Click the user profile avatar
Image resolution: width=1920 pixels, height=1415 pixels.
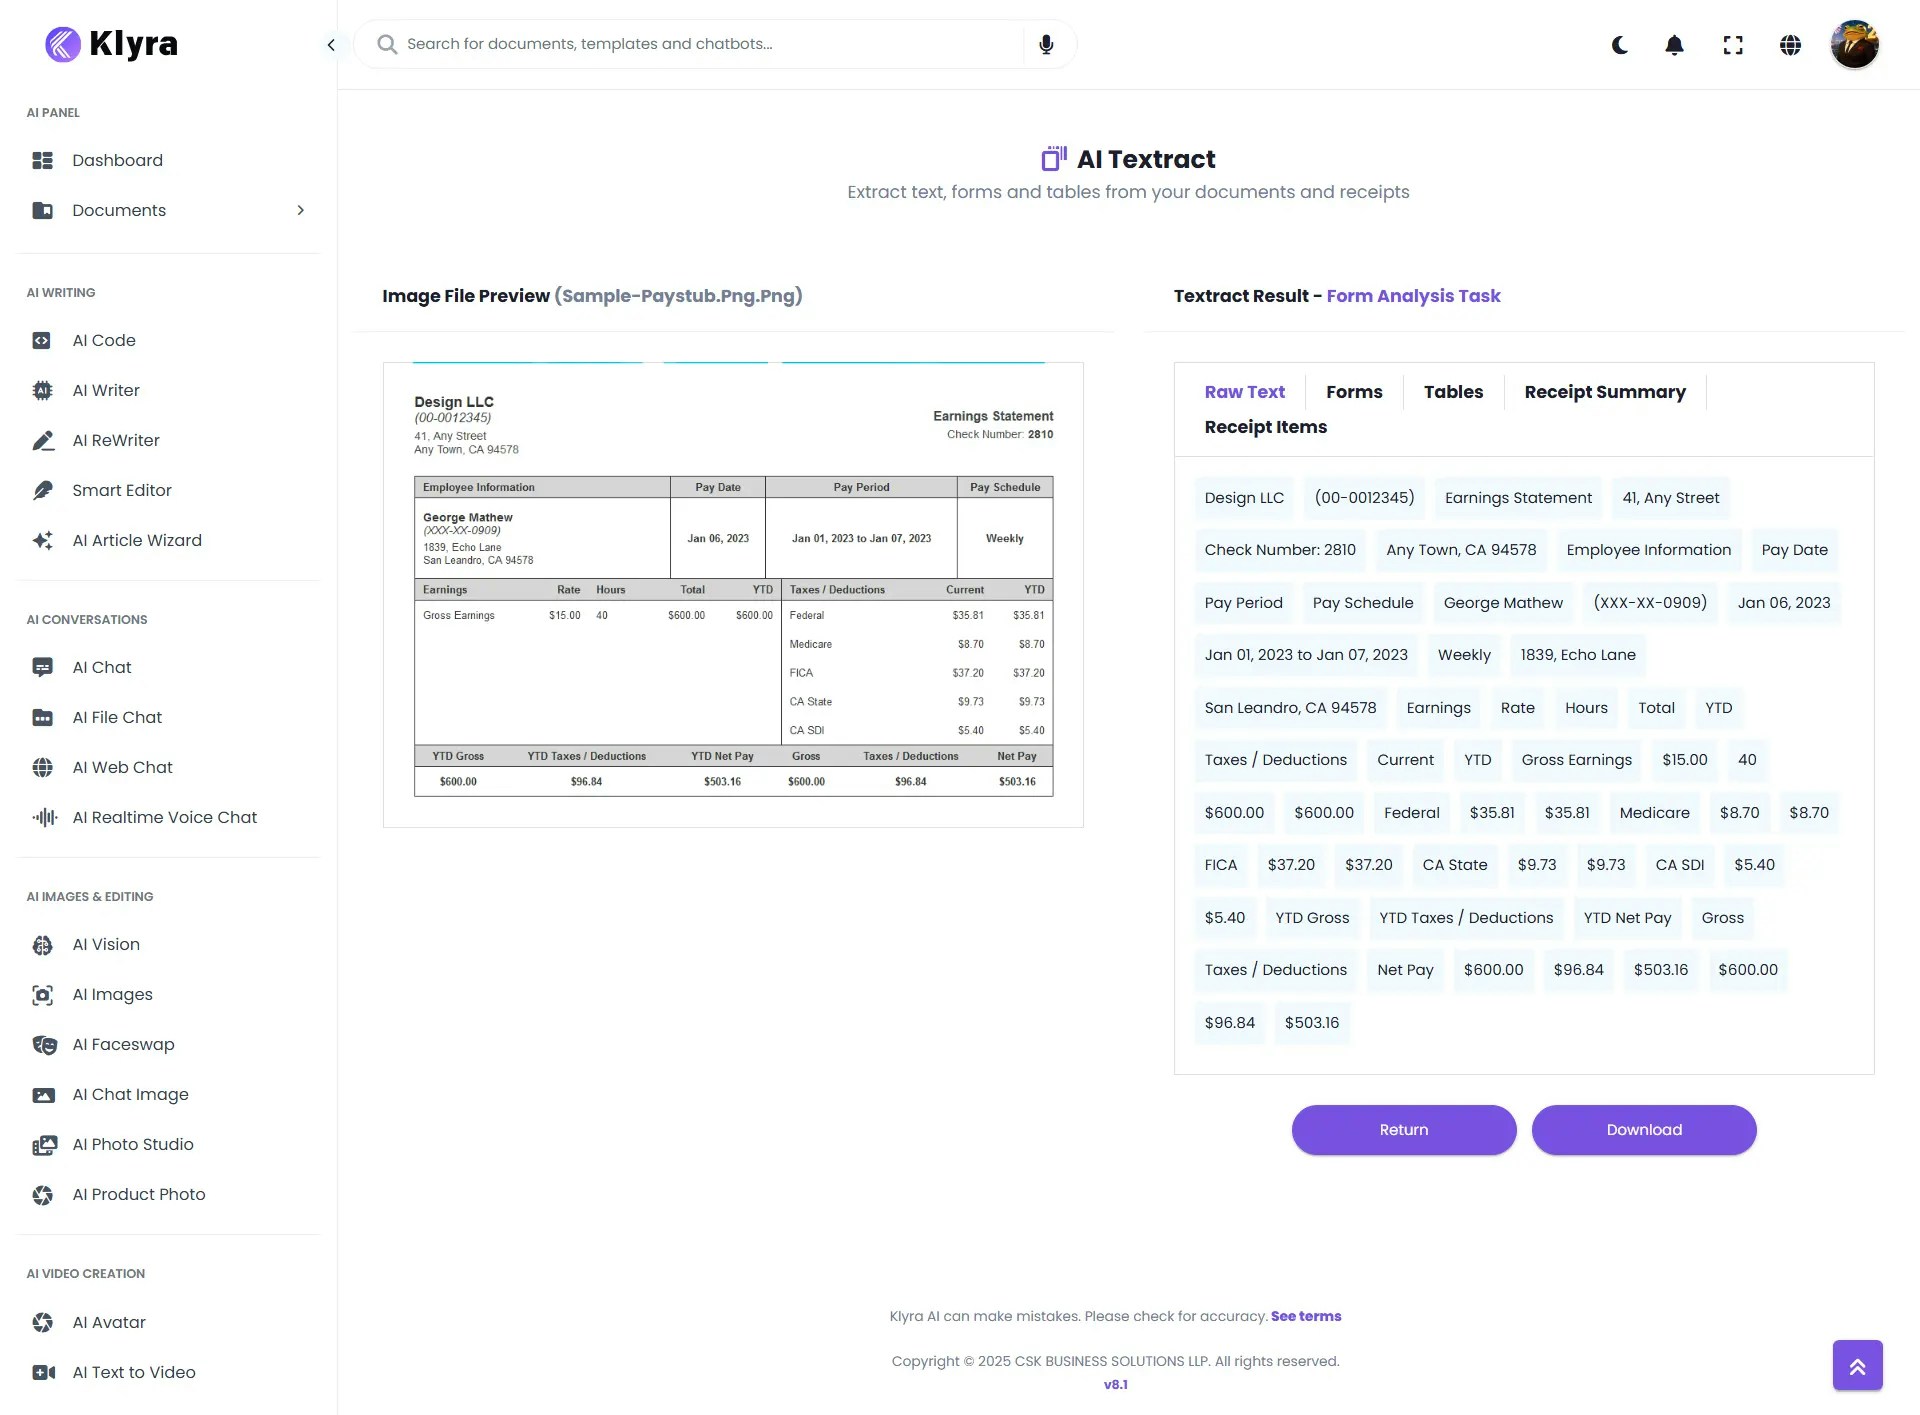click(x=1855, y=44)
